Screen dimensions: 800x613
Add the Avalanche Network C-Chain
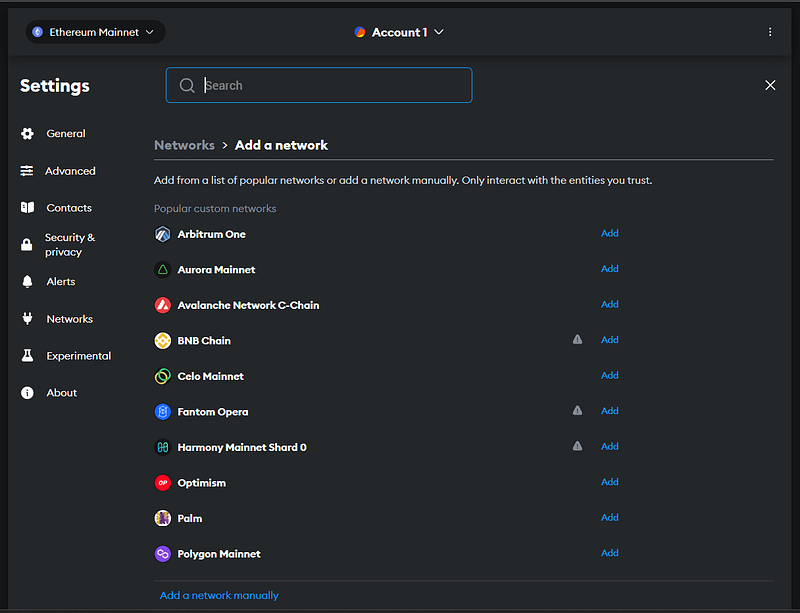click(x=609, y=304)
